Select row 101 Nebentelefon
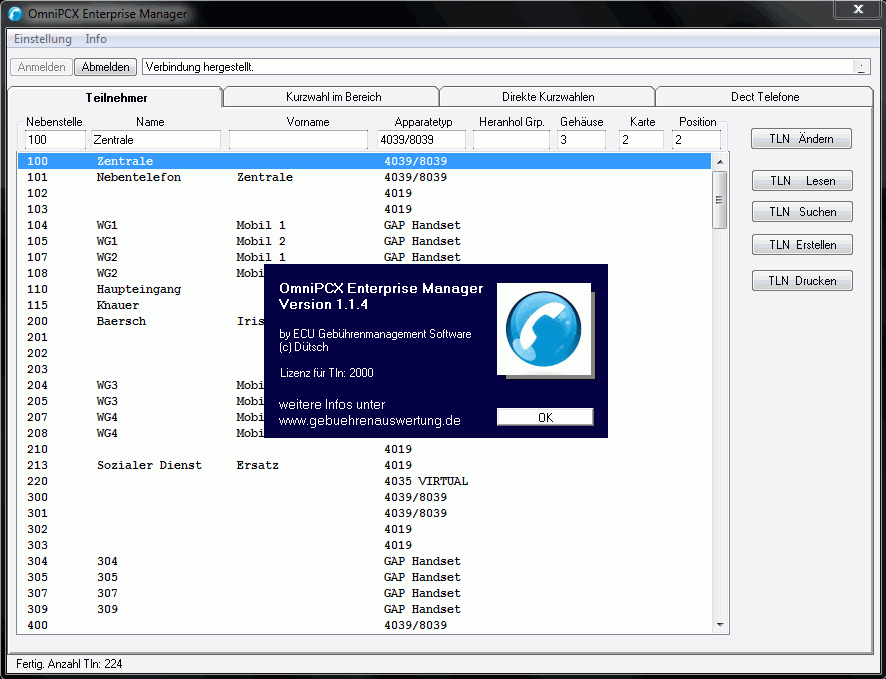 364,177
